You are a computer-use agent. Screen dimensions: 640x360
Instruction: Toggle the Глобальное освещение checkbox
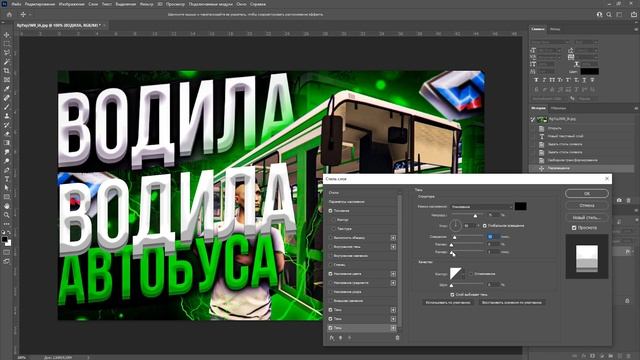pos(485,226)
